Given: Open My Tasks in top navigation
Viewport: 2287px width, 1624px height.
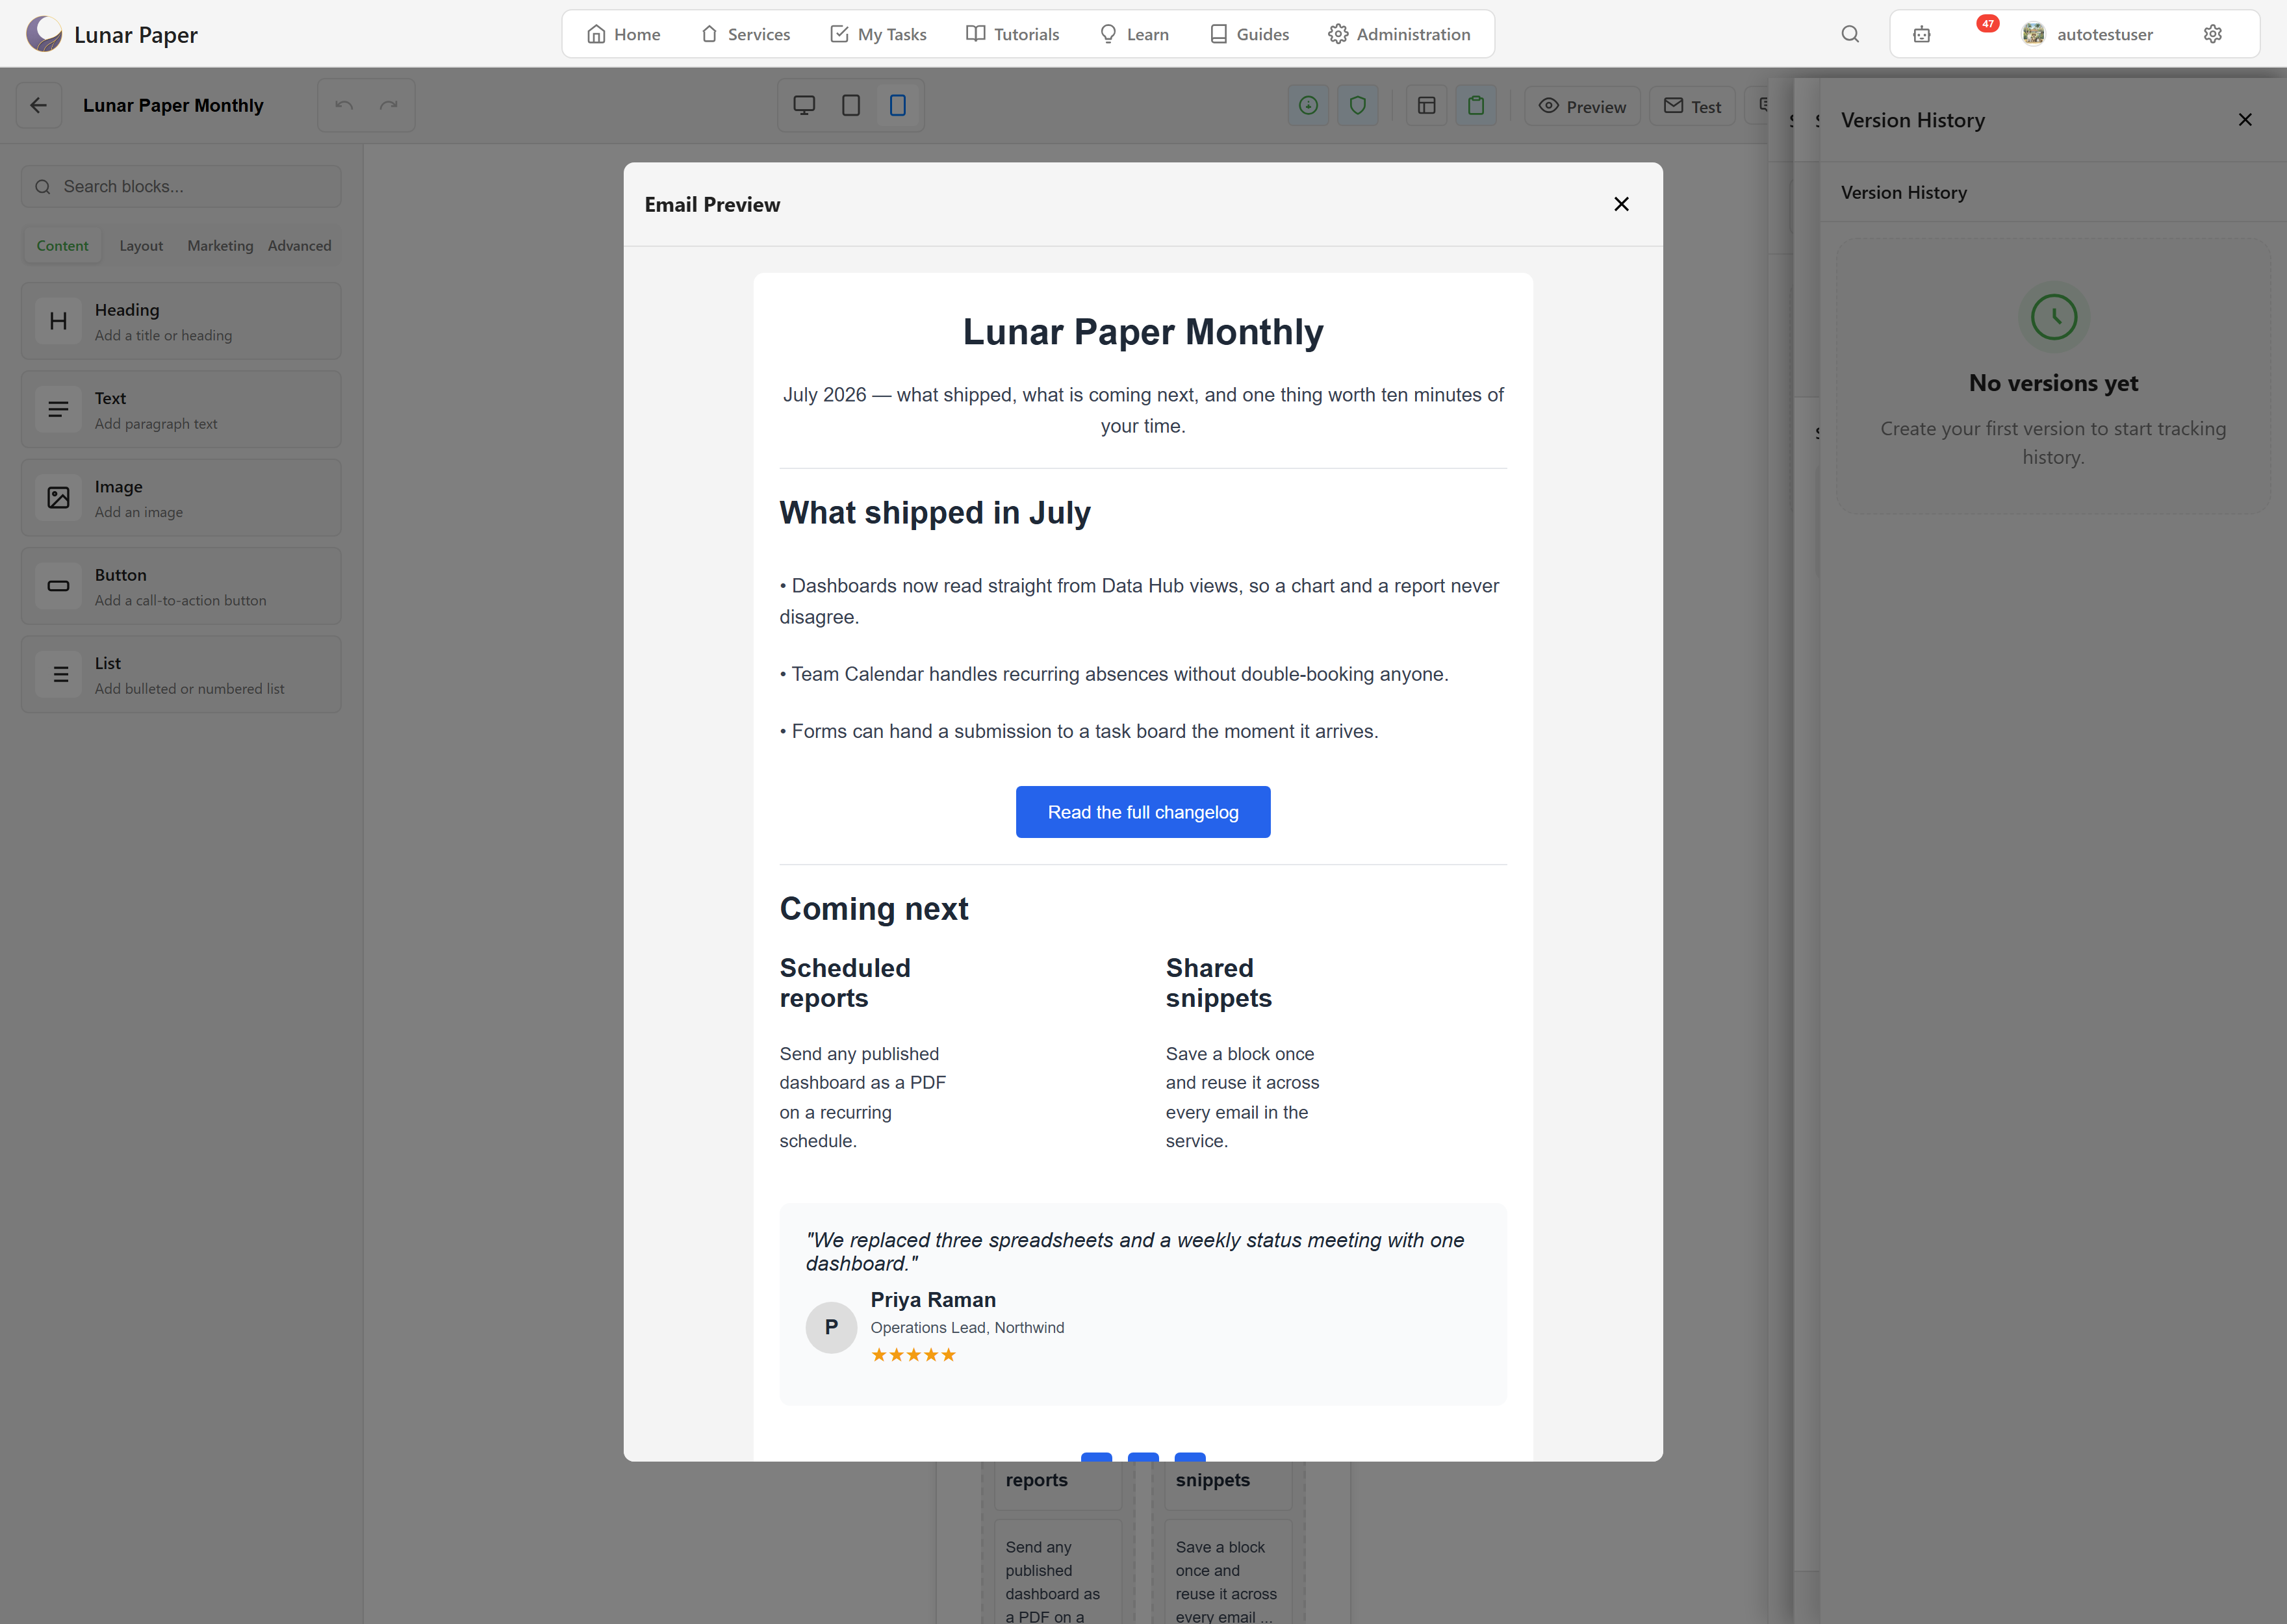Looking at the screenshot, I should coord(878,34).
